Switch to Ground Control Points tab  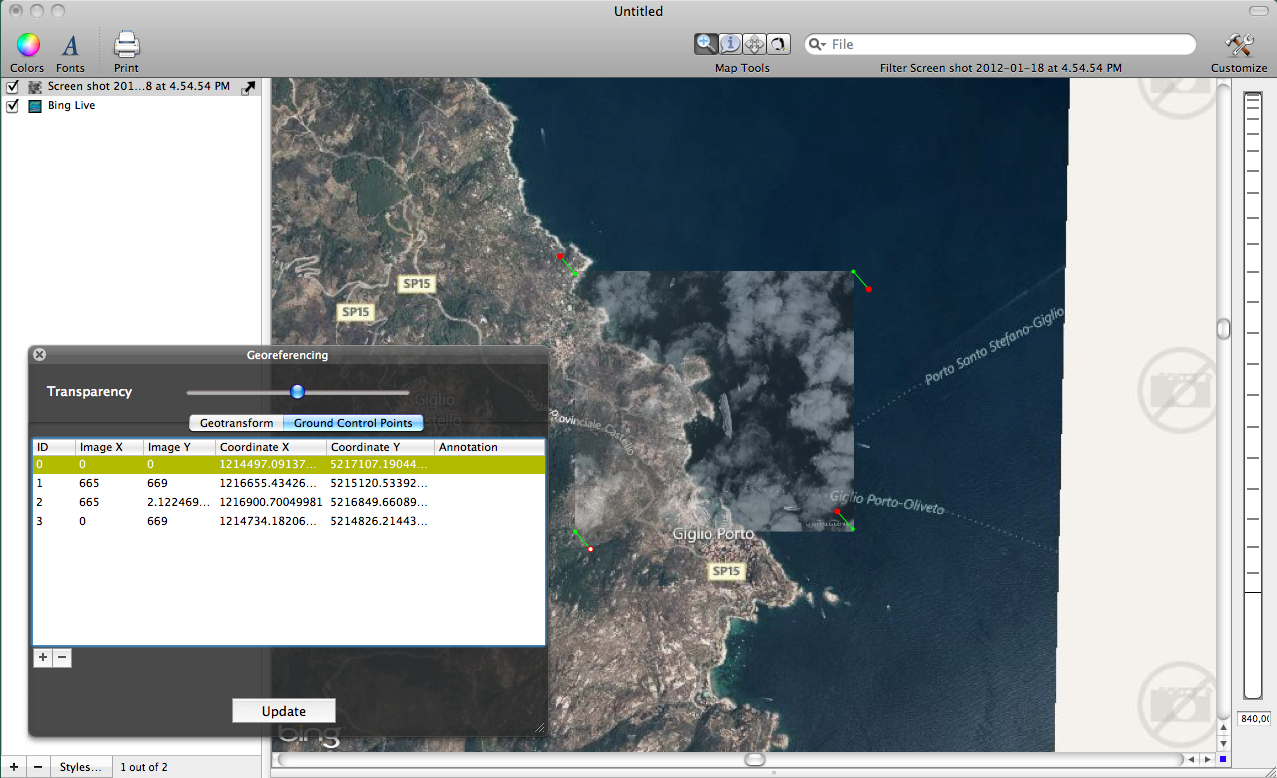[x=353, y=423]
